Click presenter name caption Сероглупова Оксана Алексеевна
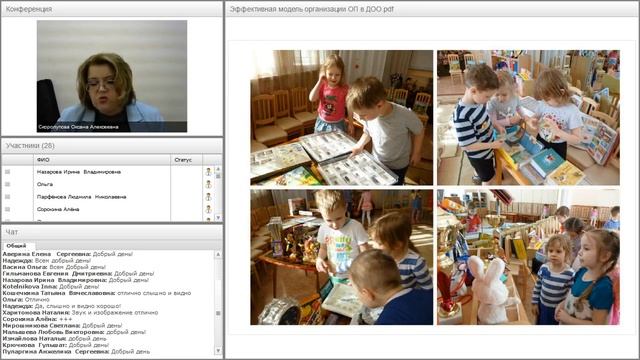Image resolution: width=640 pixels, height=360 pixels. click(x=78, y=127)
